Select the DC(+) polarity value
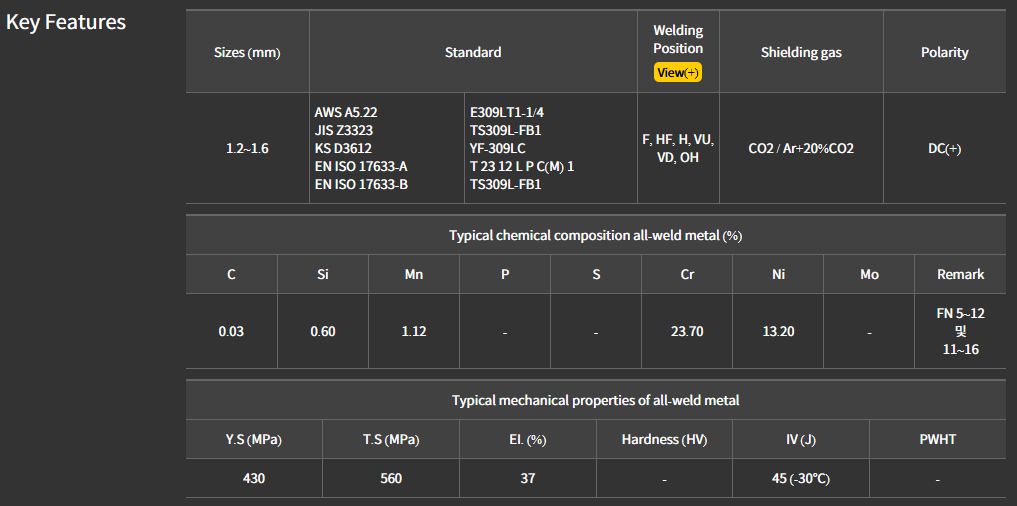The image size is (1017, 506). coord(944,148)
